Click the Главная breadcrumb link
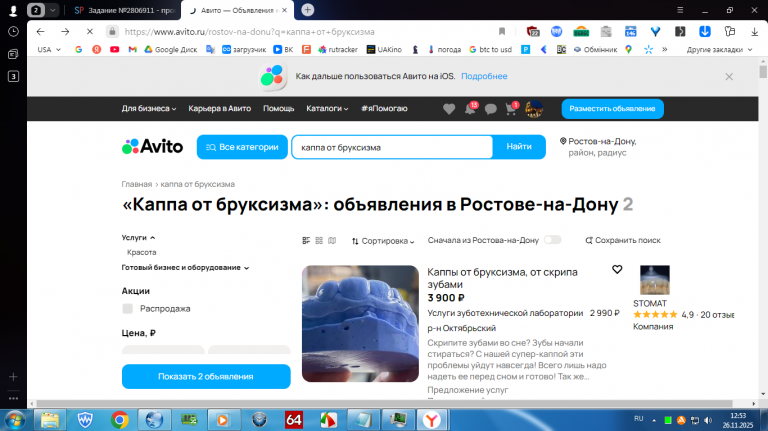The height and width of the screenshot is (431, 768). click(x=137, y=184)
